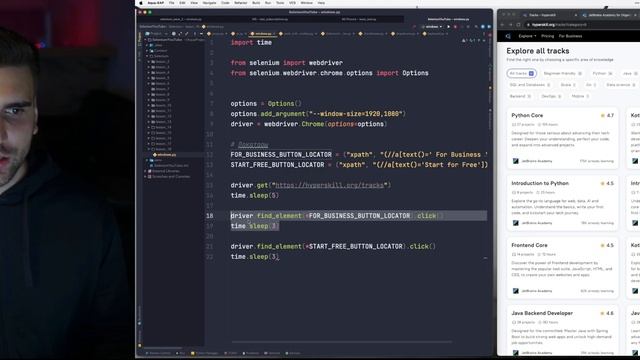Open the VCS menu
Viewport: 640px width, 360px height.
pyautogui.click(x=292, y=3)
